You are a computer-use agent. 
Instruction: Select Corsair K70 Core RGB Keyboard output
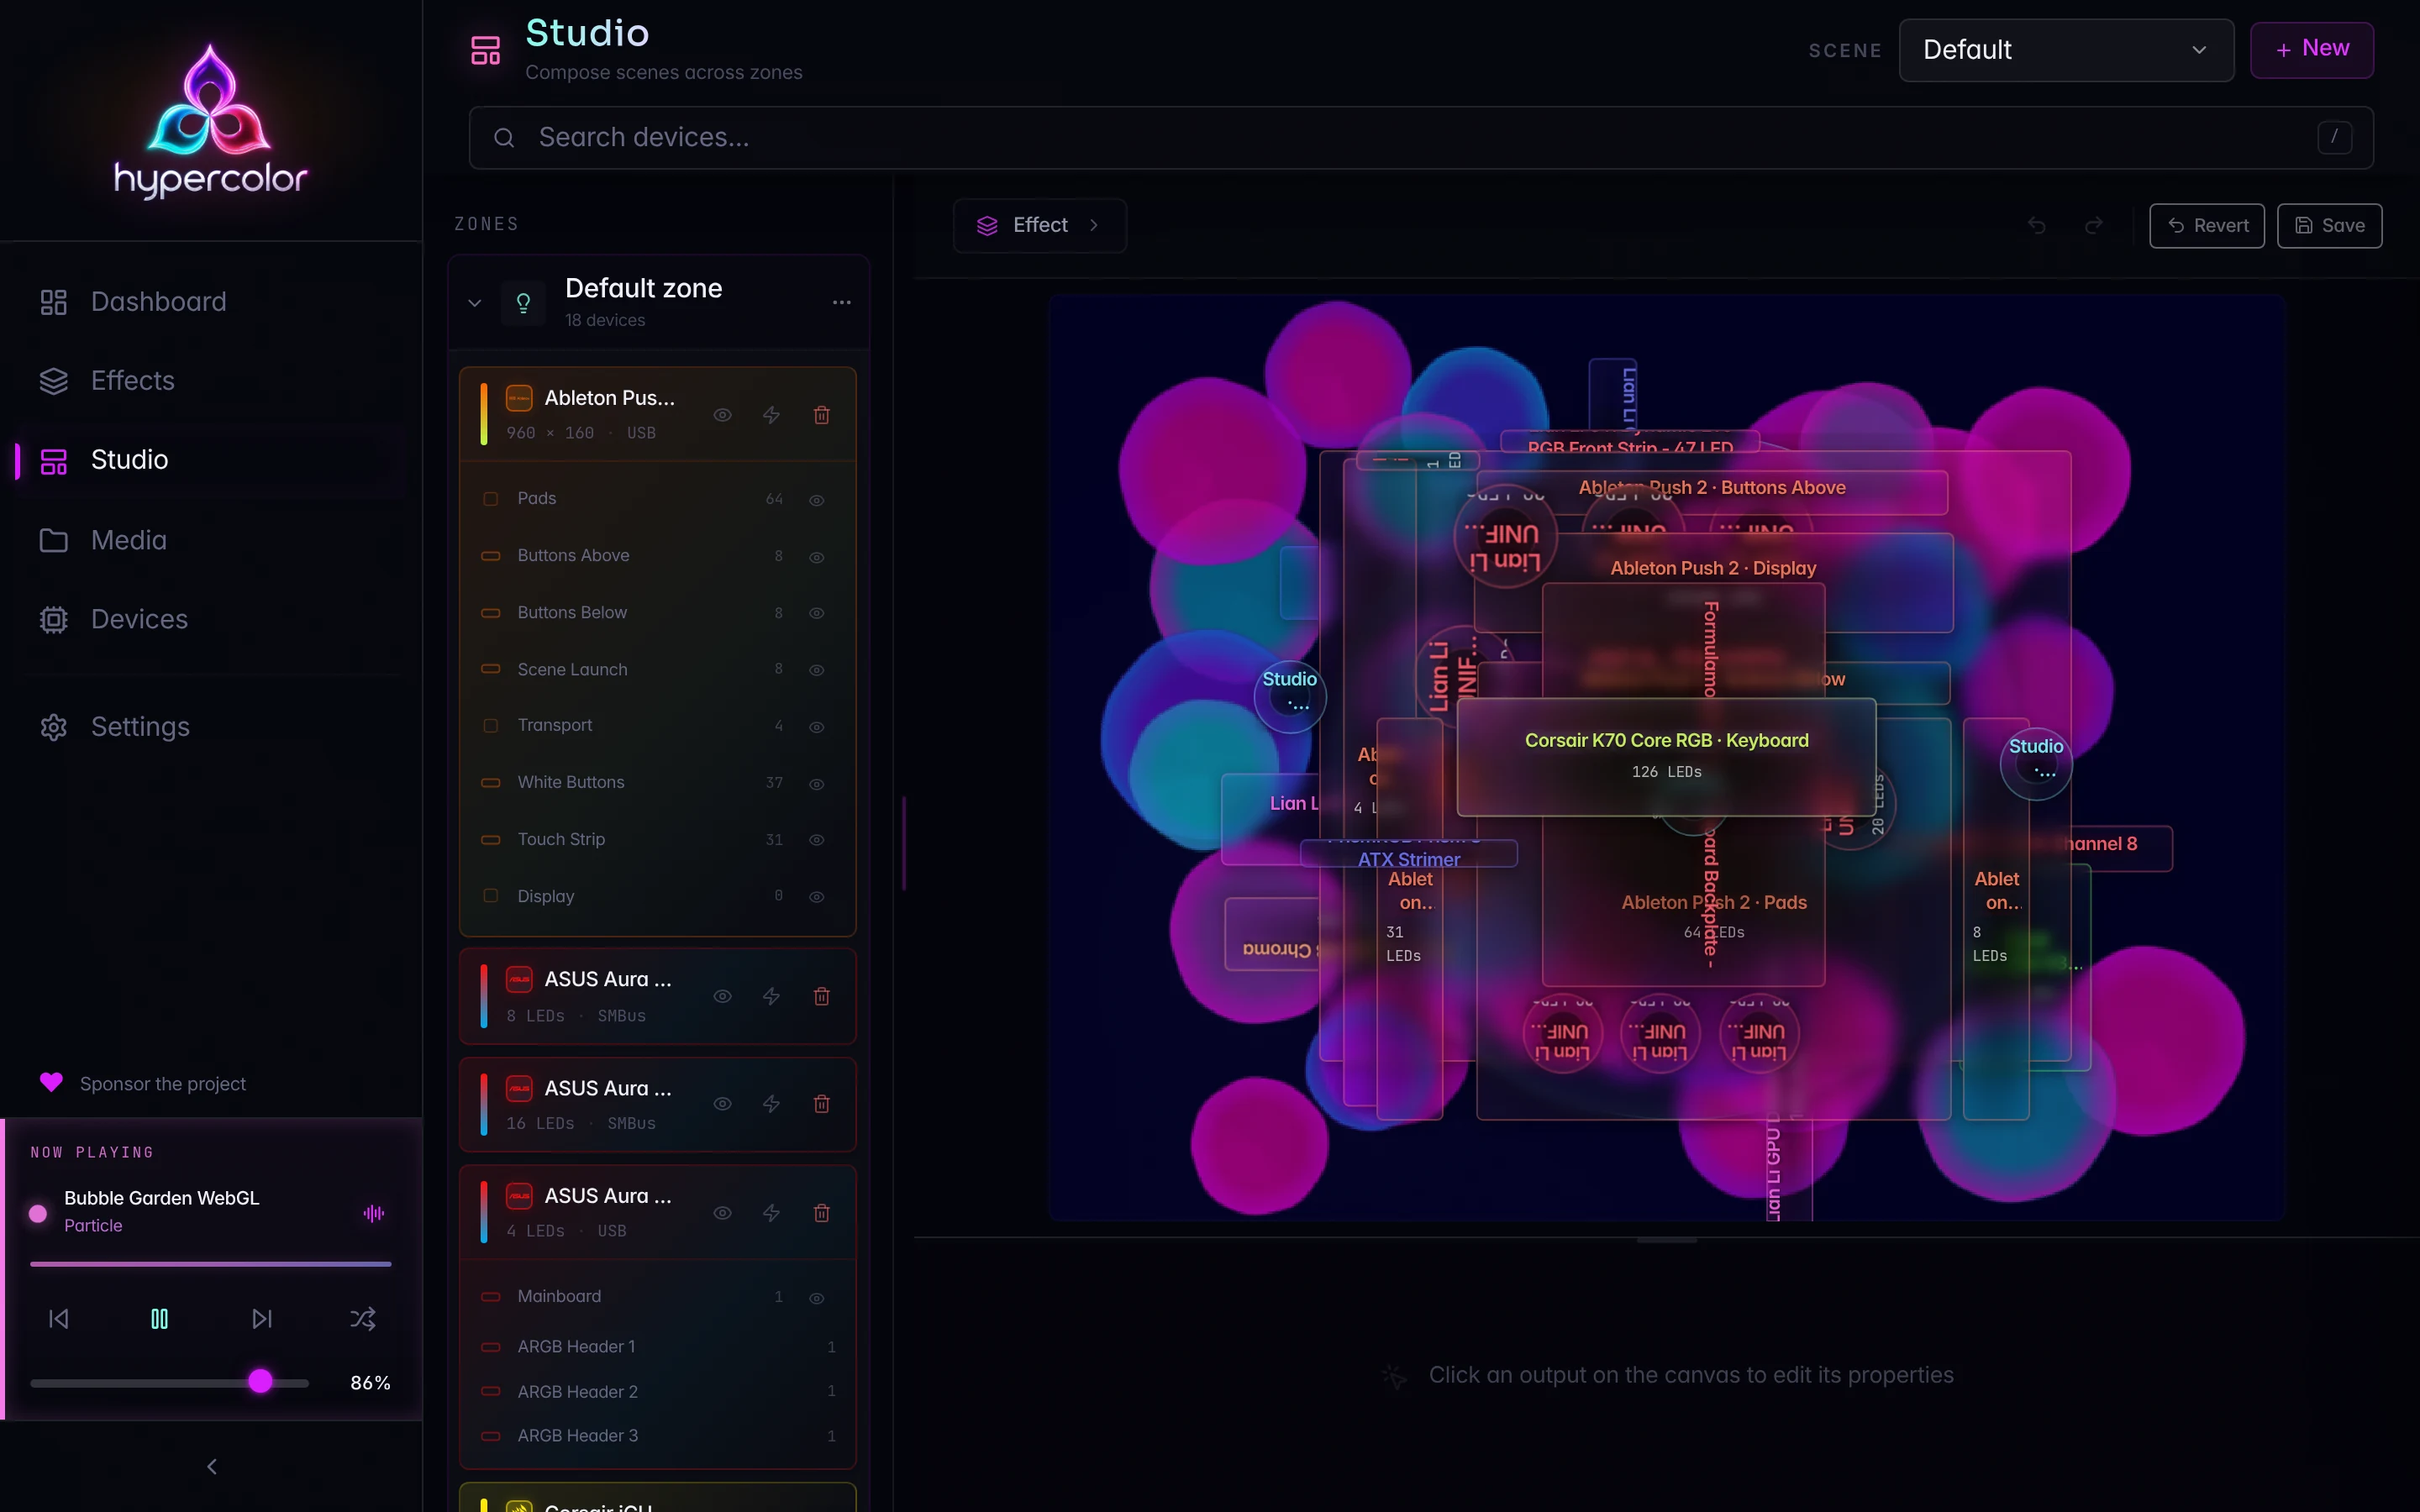pos(1666,757)
